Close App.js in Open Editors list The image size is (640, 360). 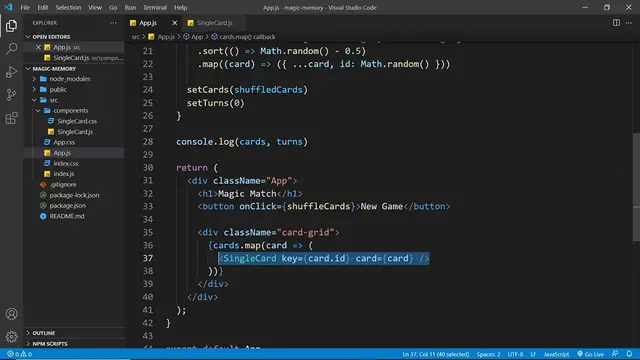click(x=38, y=47)
